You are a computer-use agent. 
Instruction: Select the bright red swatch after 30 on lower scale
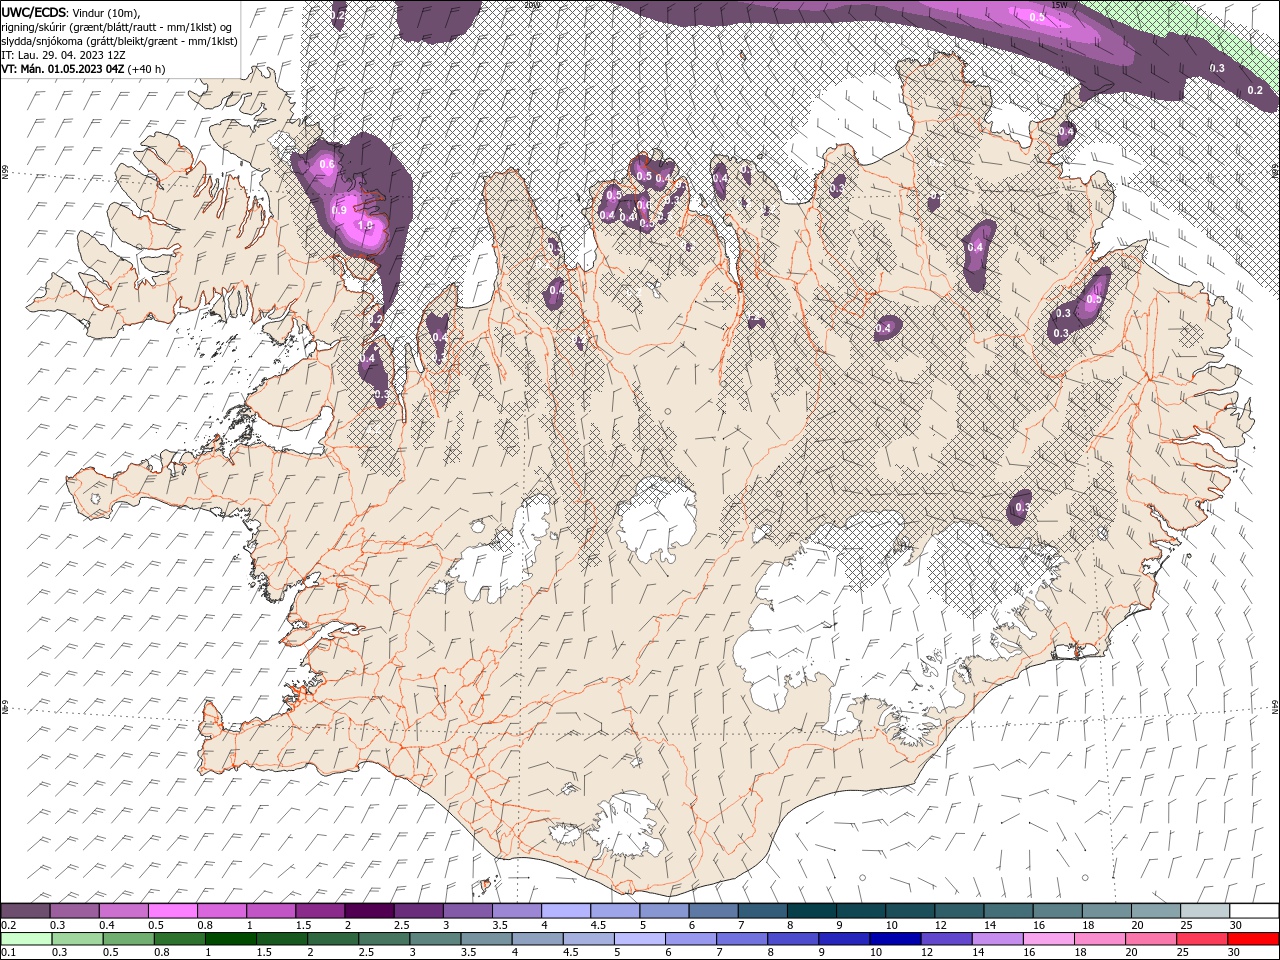click(x=1253, y=939)
